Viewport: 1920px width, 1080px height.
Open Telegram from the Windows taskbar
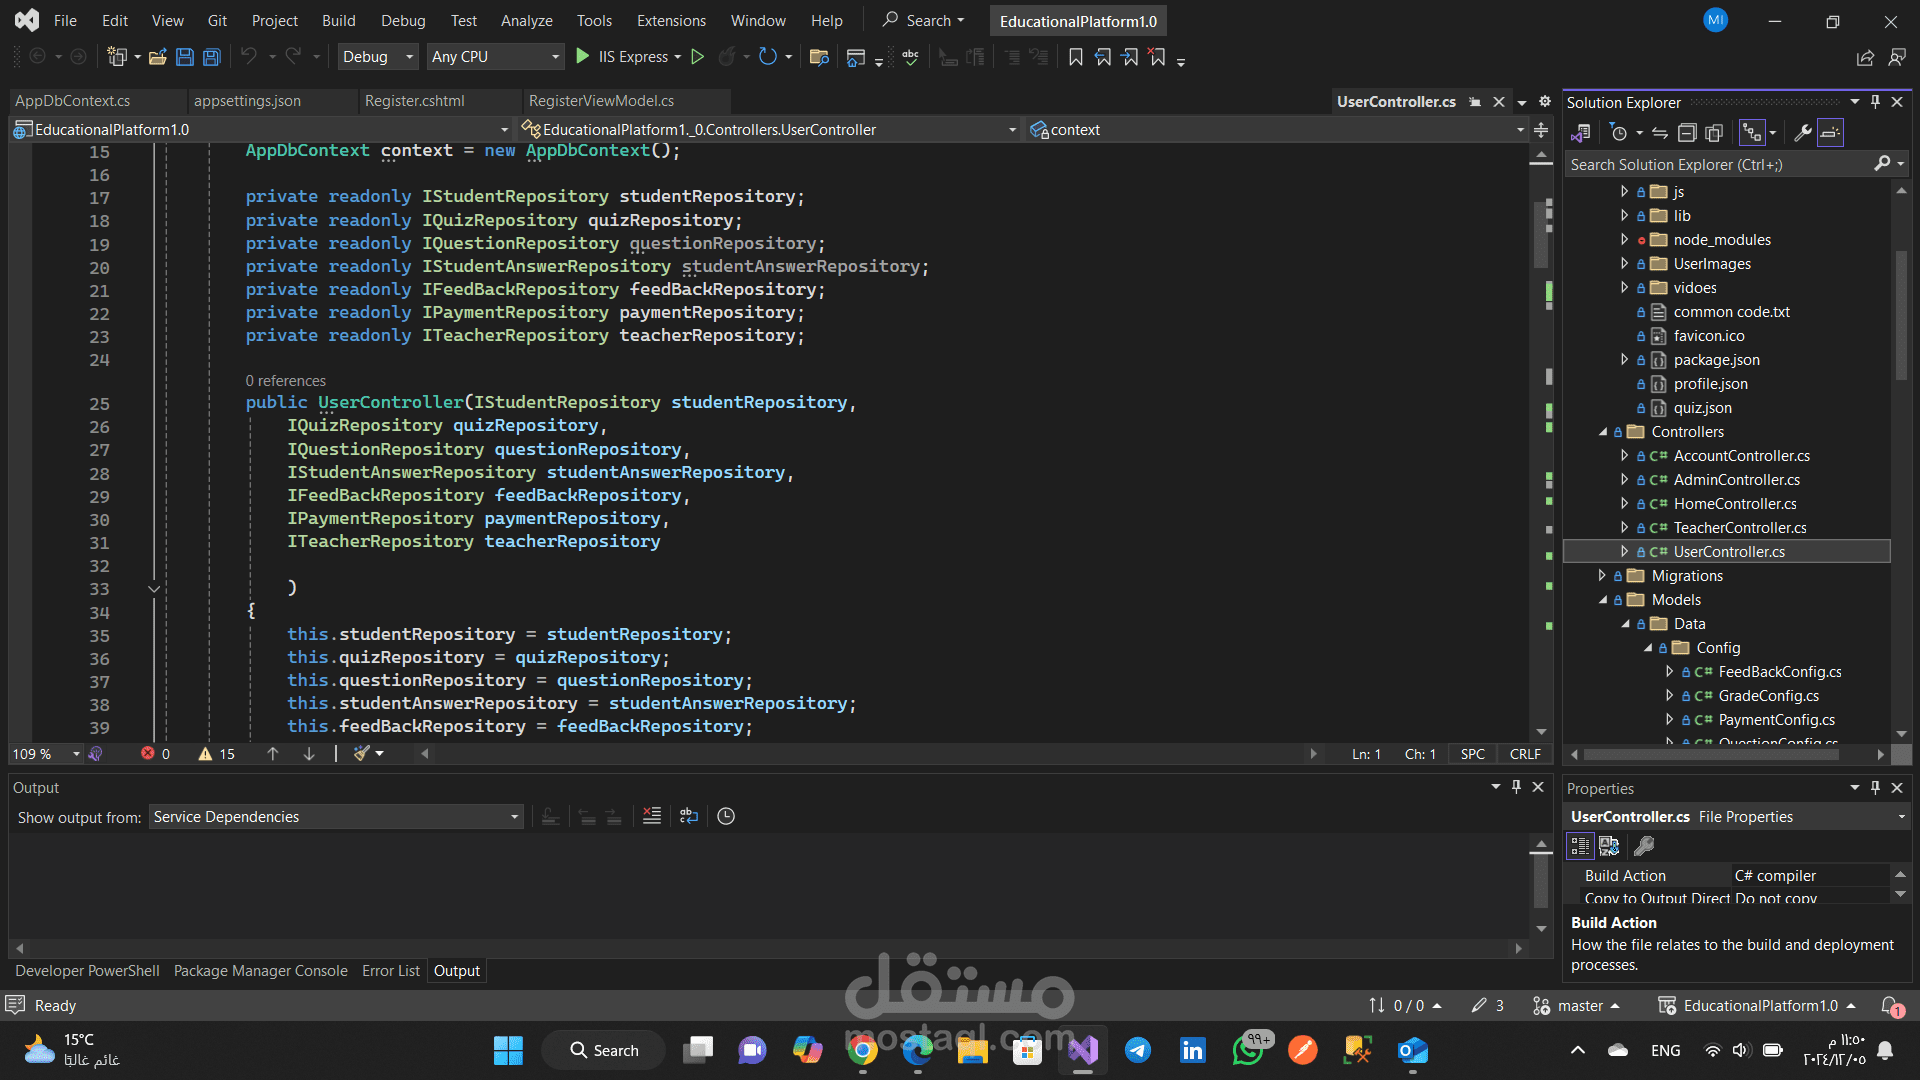[x=1137, y=1050]
